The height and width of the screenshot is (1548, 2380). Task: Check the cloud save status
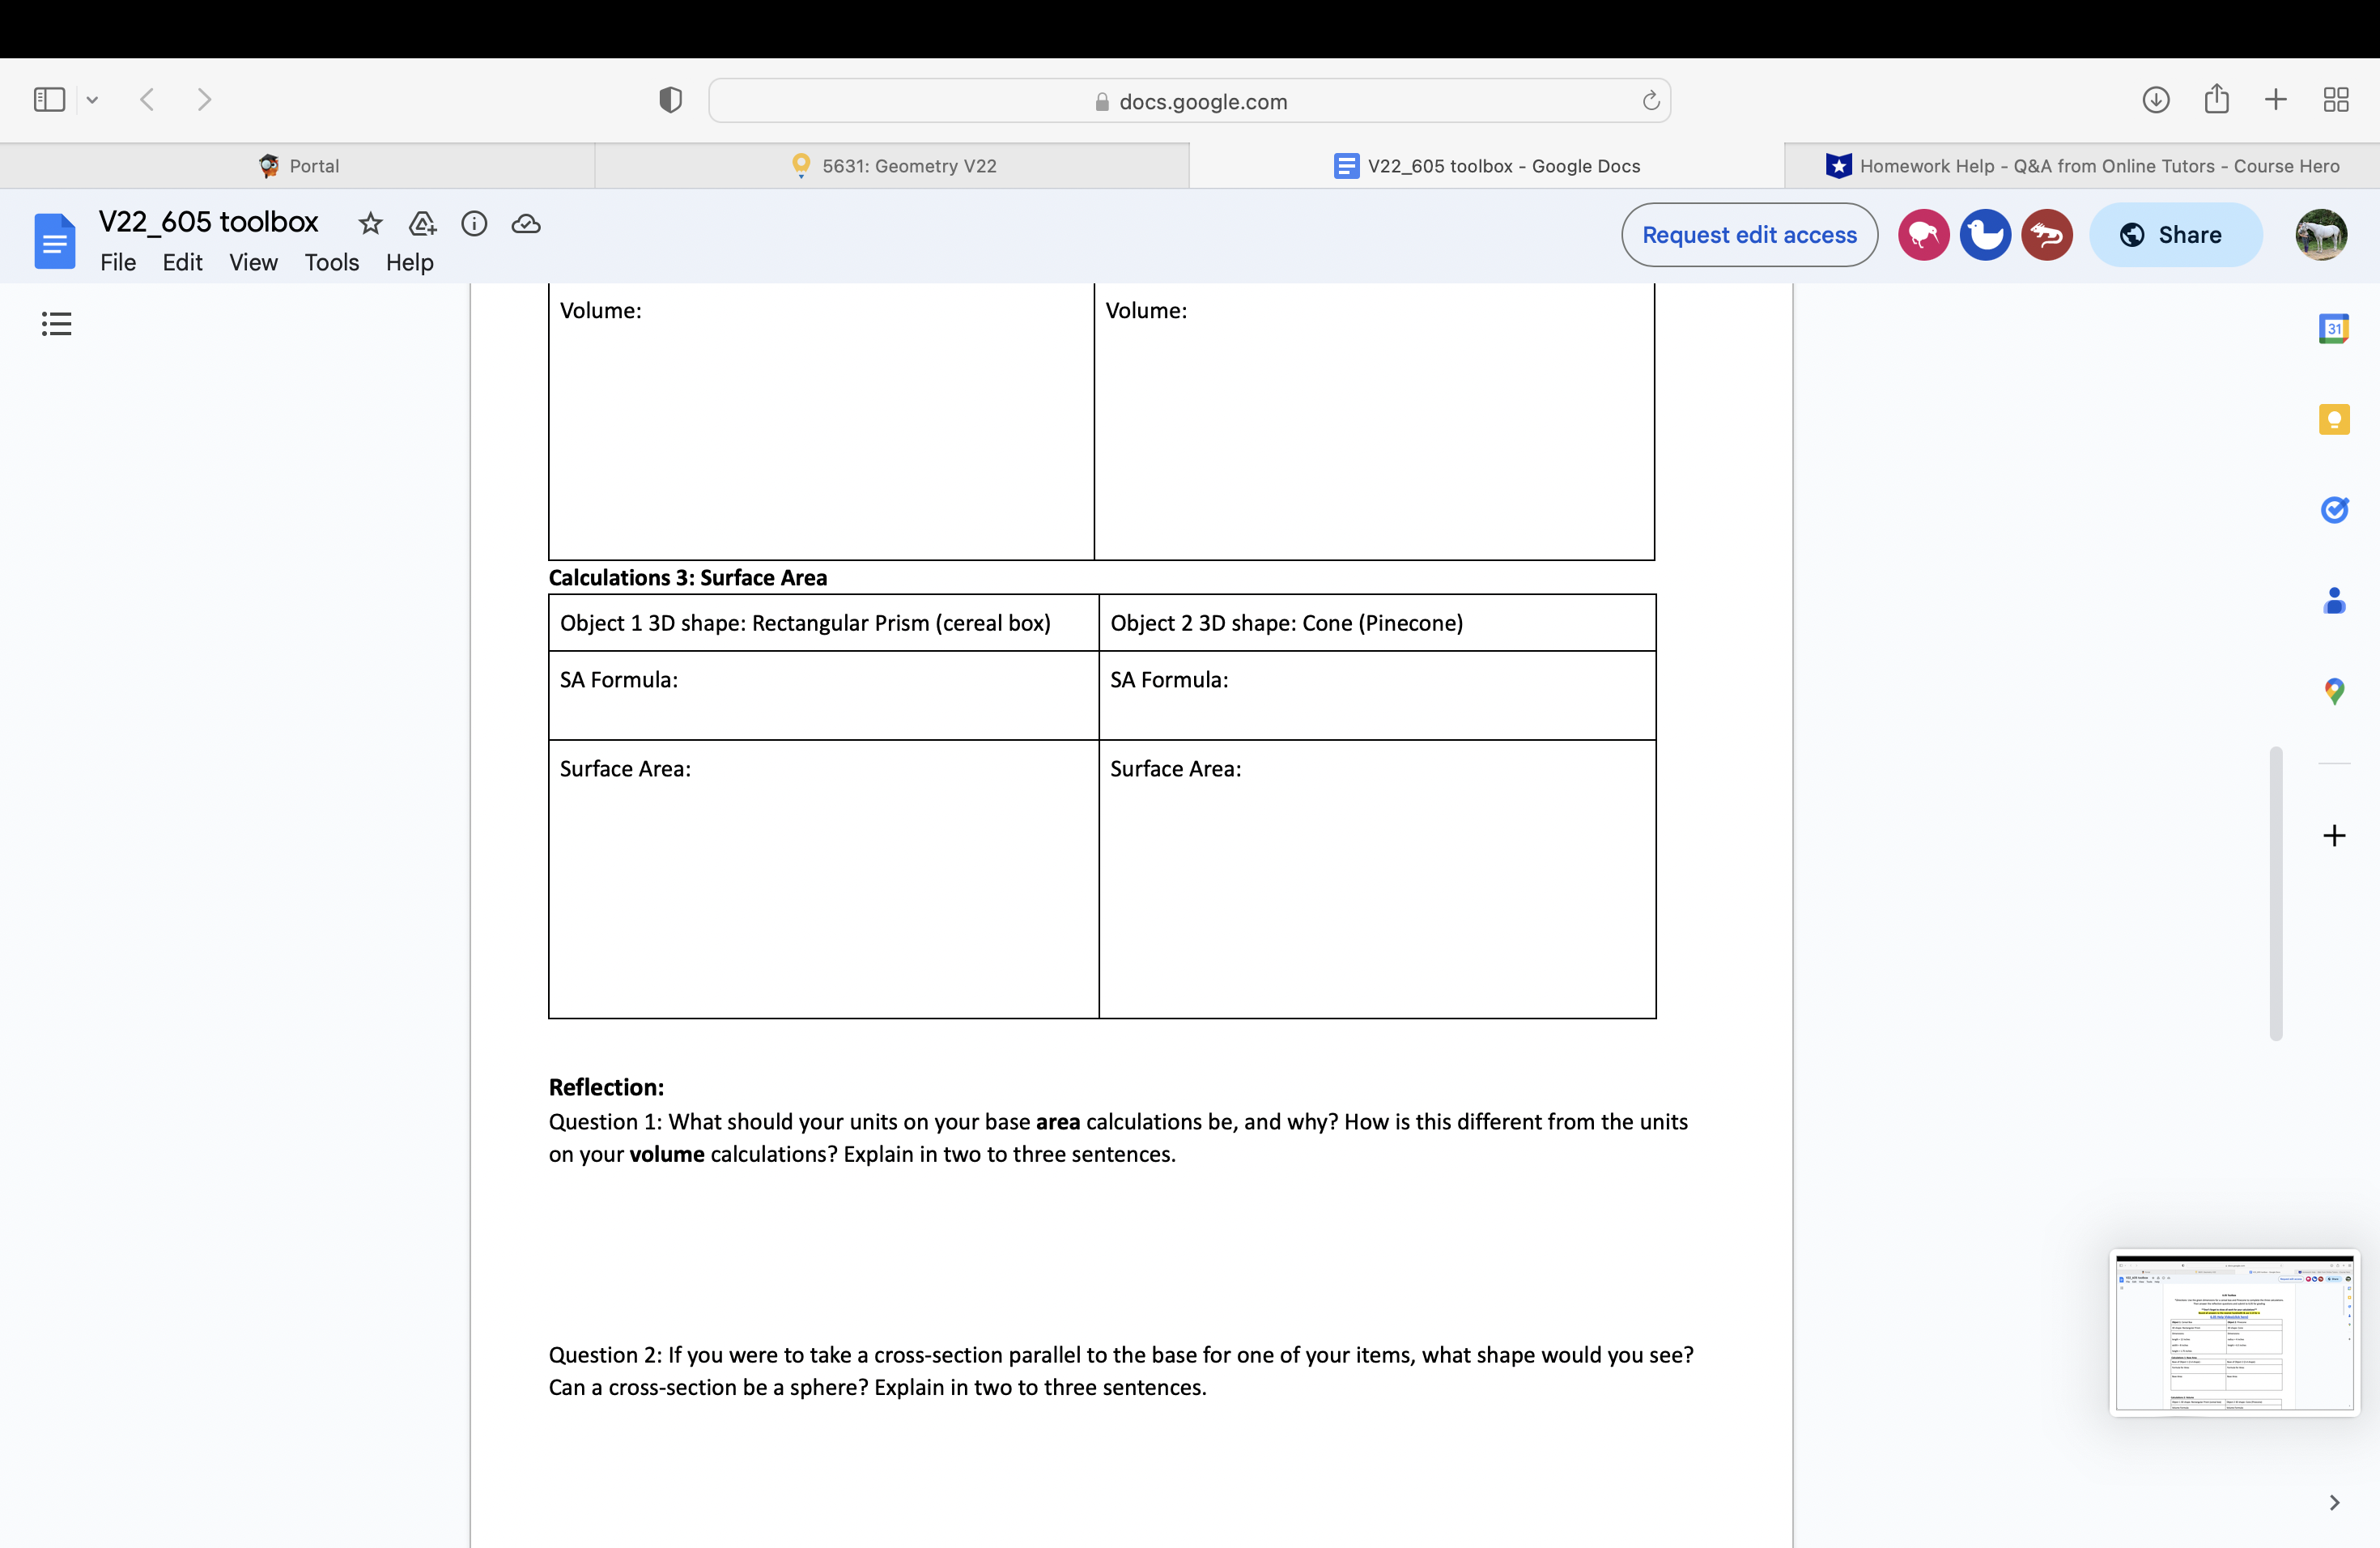pyautogui.click(x=526, y=224)
